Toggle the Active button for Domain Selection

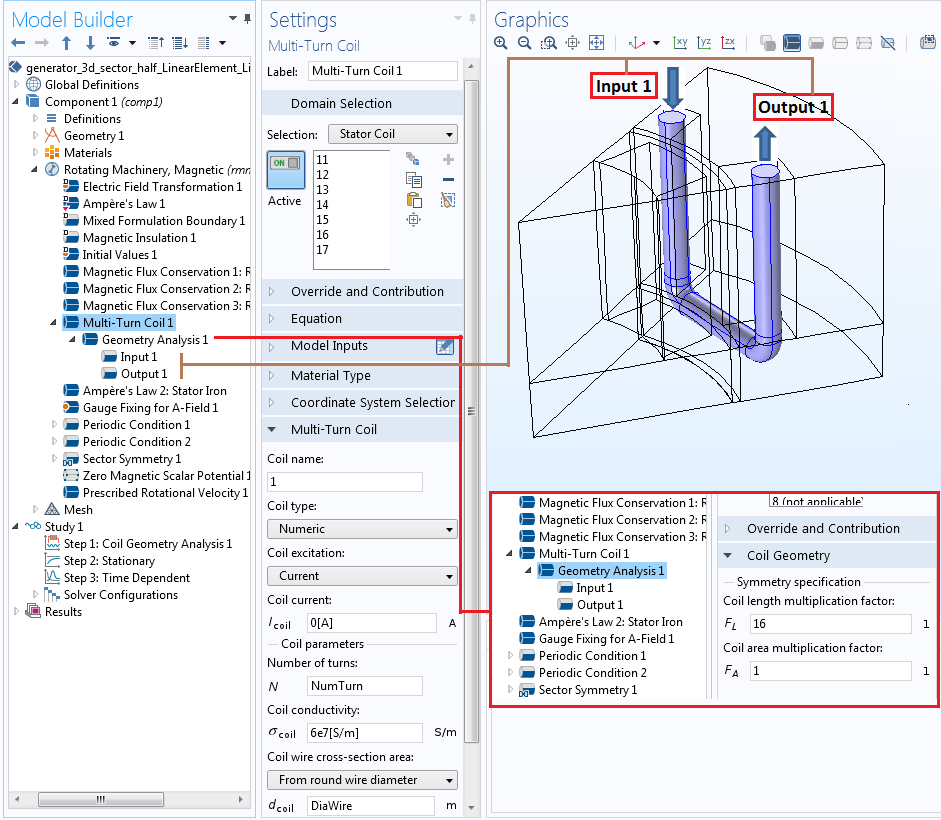click(x=285, y=170)
